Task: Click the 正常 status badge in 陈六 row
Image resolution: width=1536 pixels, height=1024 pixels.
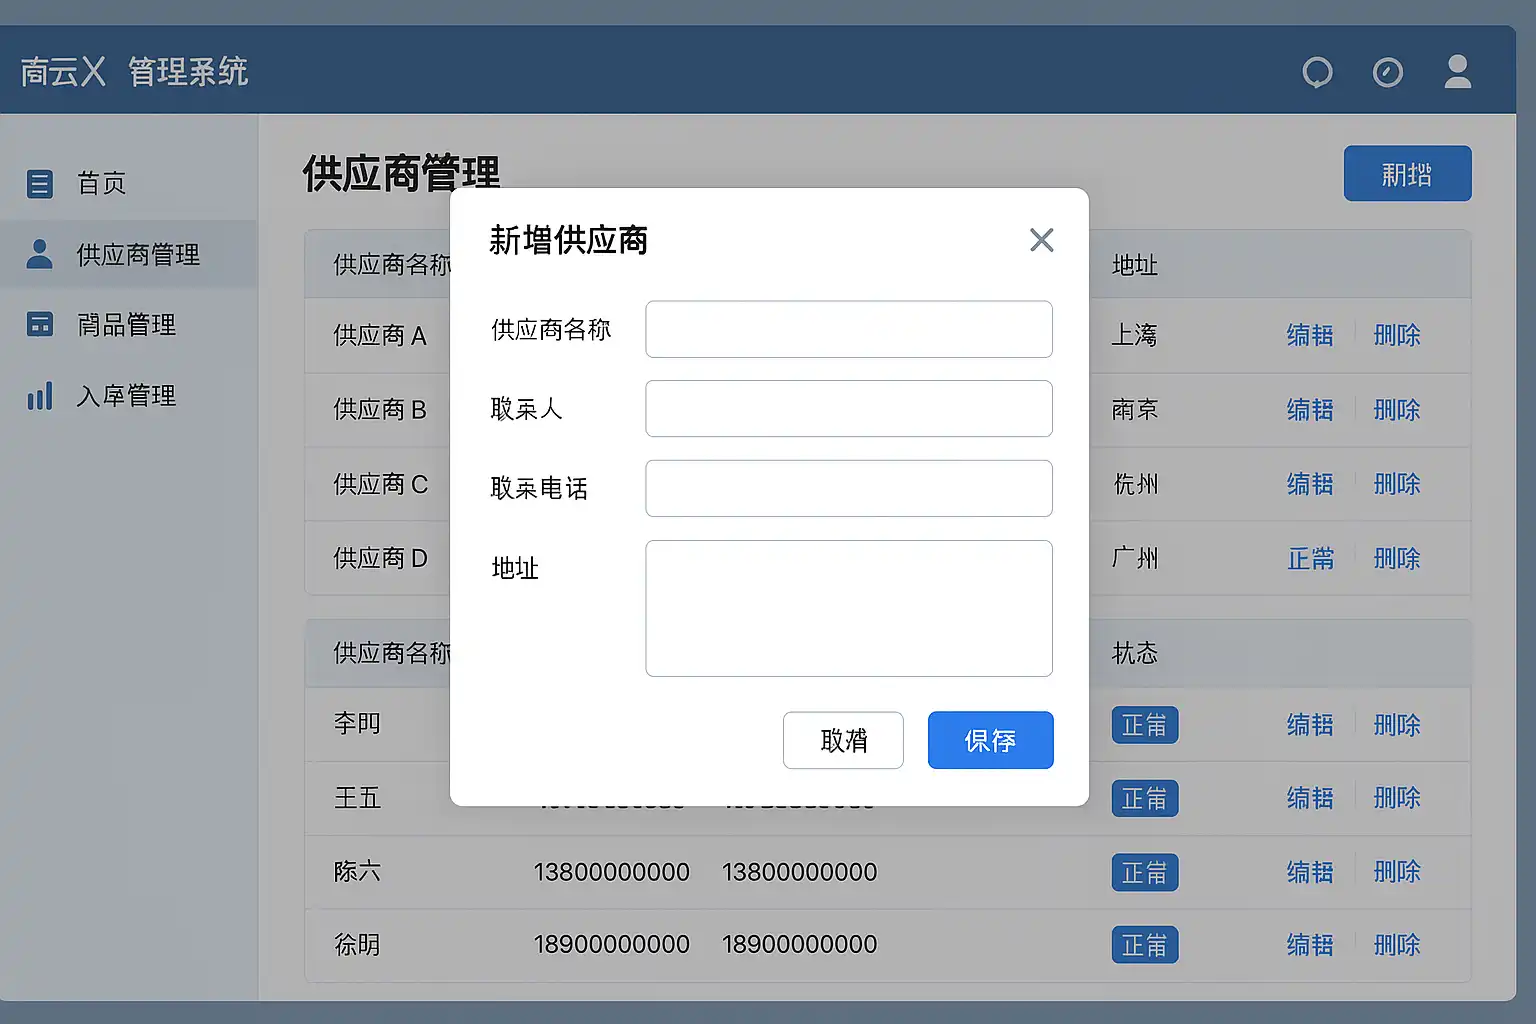Action: coord(1145,872)
